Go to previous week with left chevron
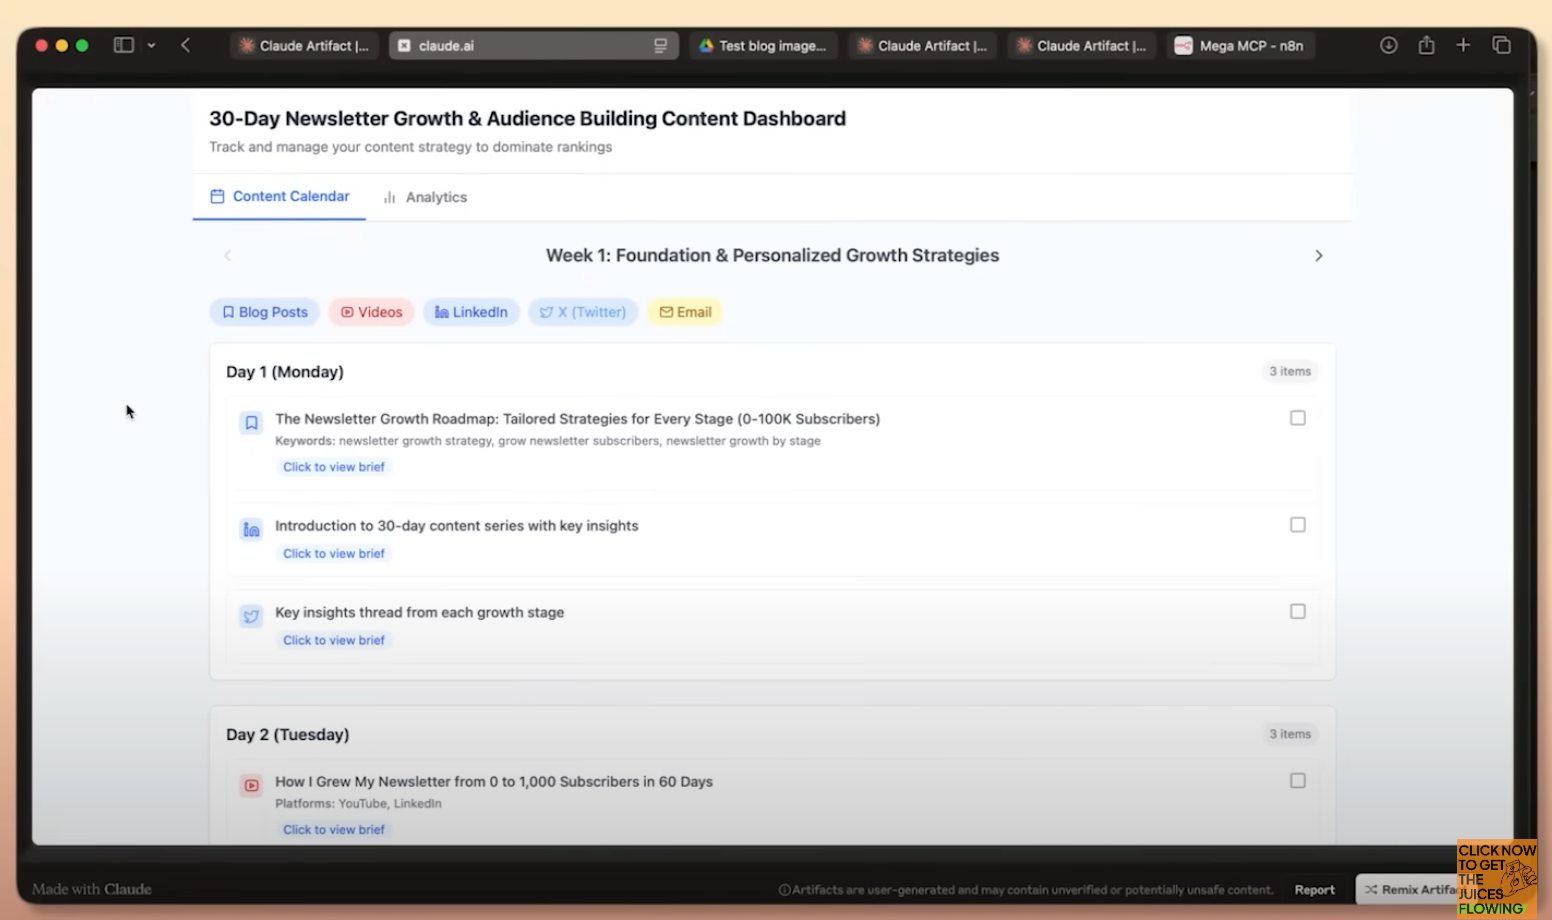Image resolution: width=1552 pixels, height=920 pixels. (228, 256)
